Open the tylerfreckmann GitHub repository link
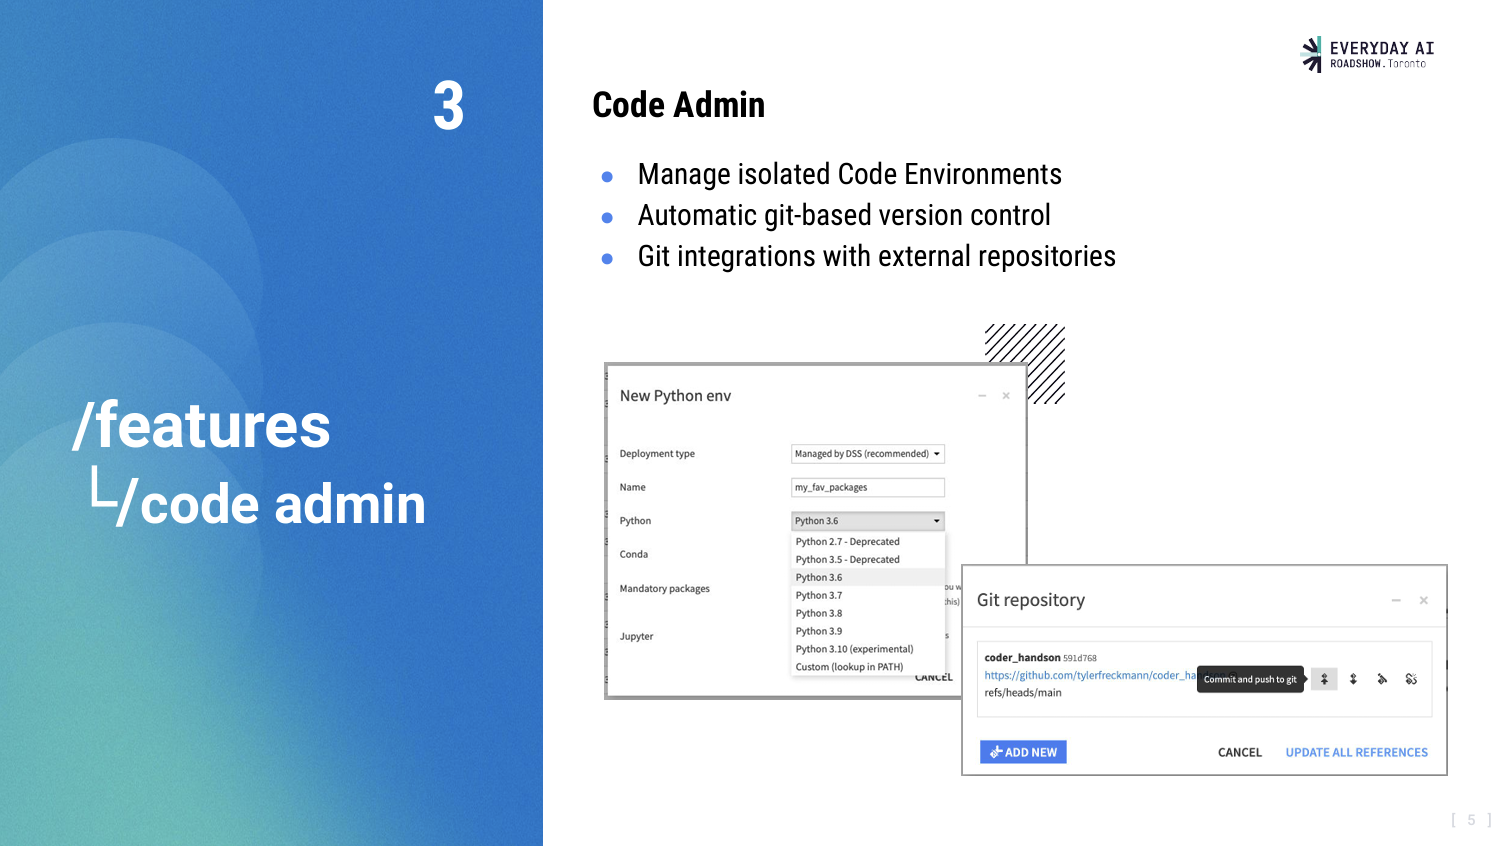The width and height of the screenshot is (1510, 846). (x=1085, y=675)
